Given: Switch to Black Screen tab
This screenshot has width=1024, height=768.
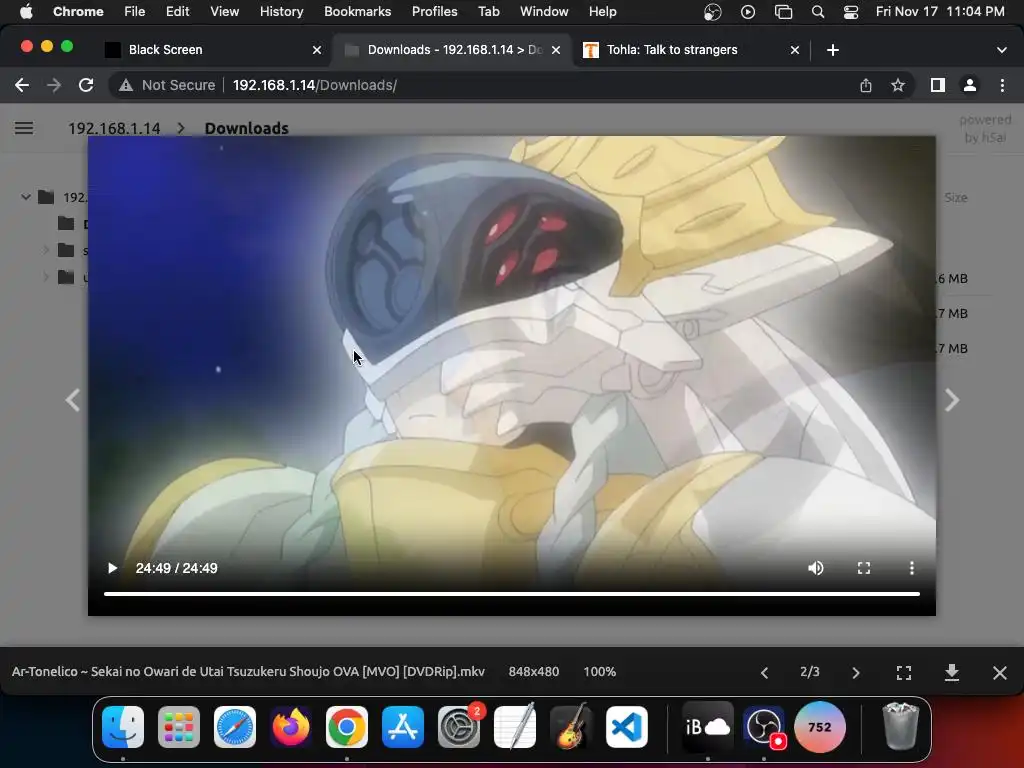Looking at the screenshot, I should (x=211, y=50).
